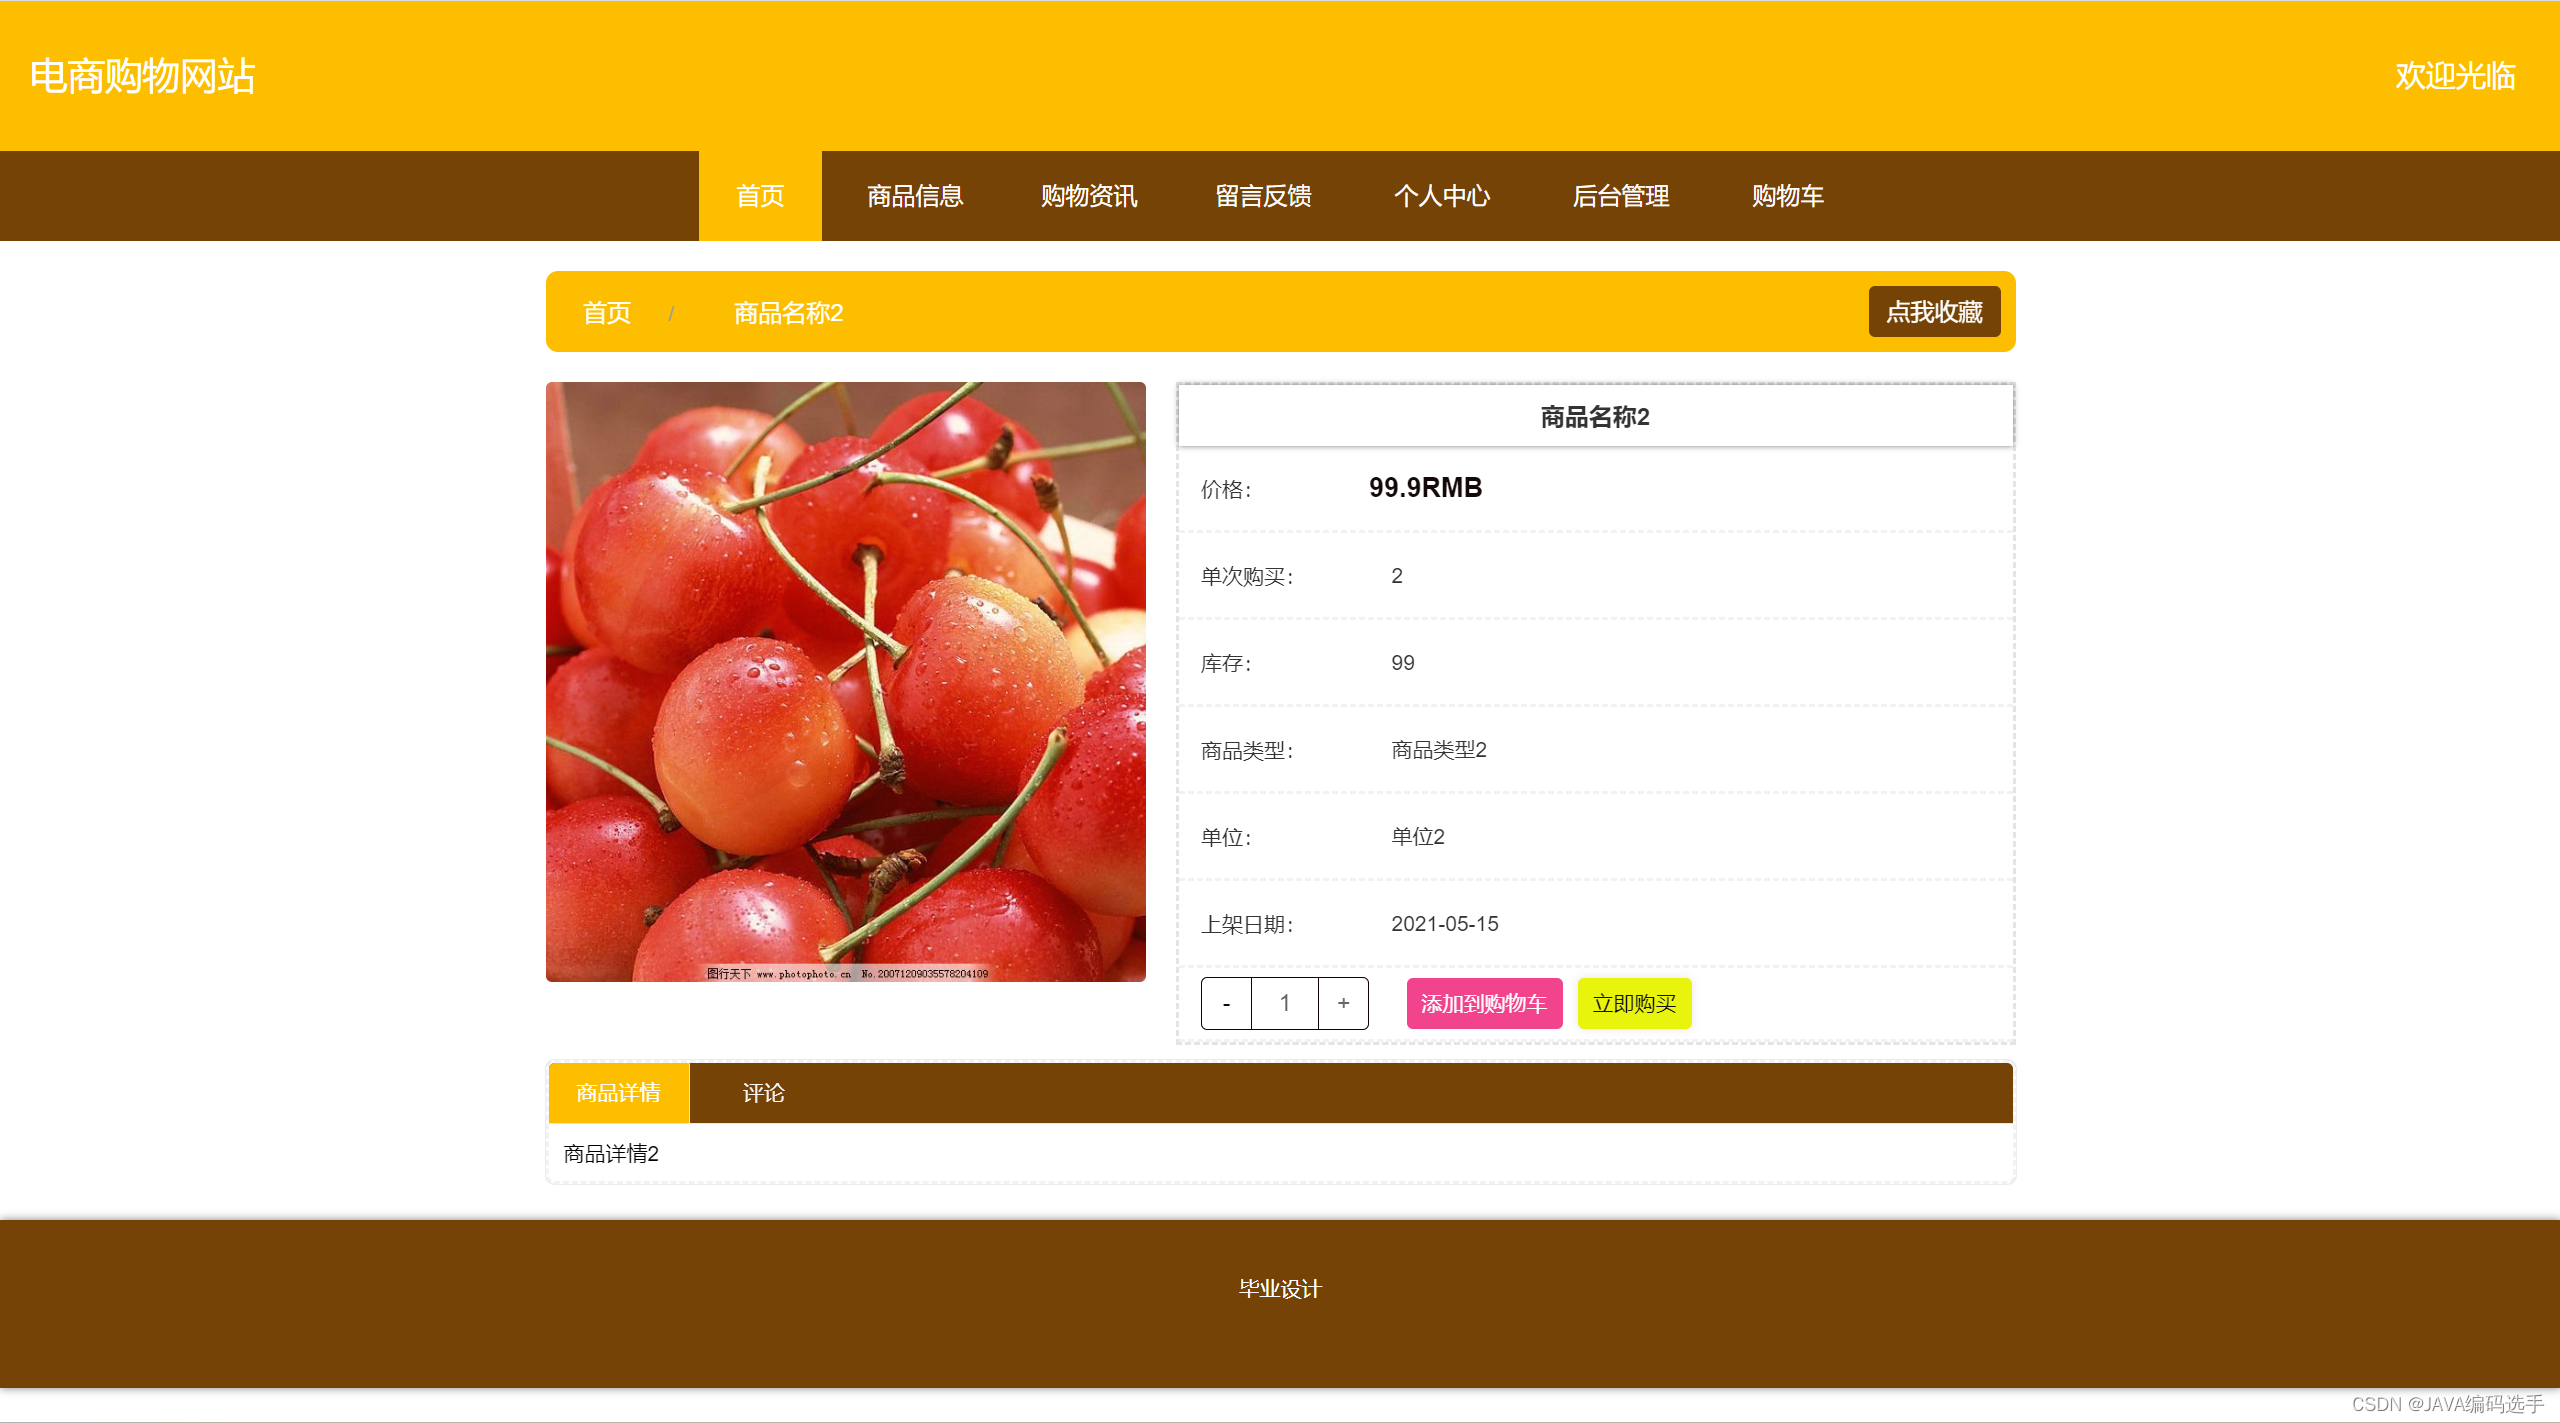Open the 后台管理 navigation menu item

[x=1620, y=196]
